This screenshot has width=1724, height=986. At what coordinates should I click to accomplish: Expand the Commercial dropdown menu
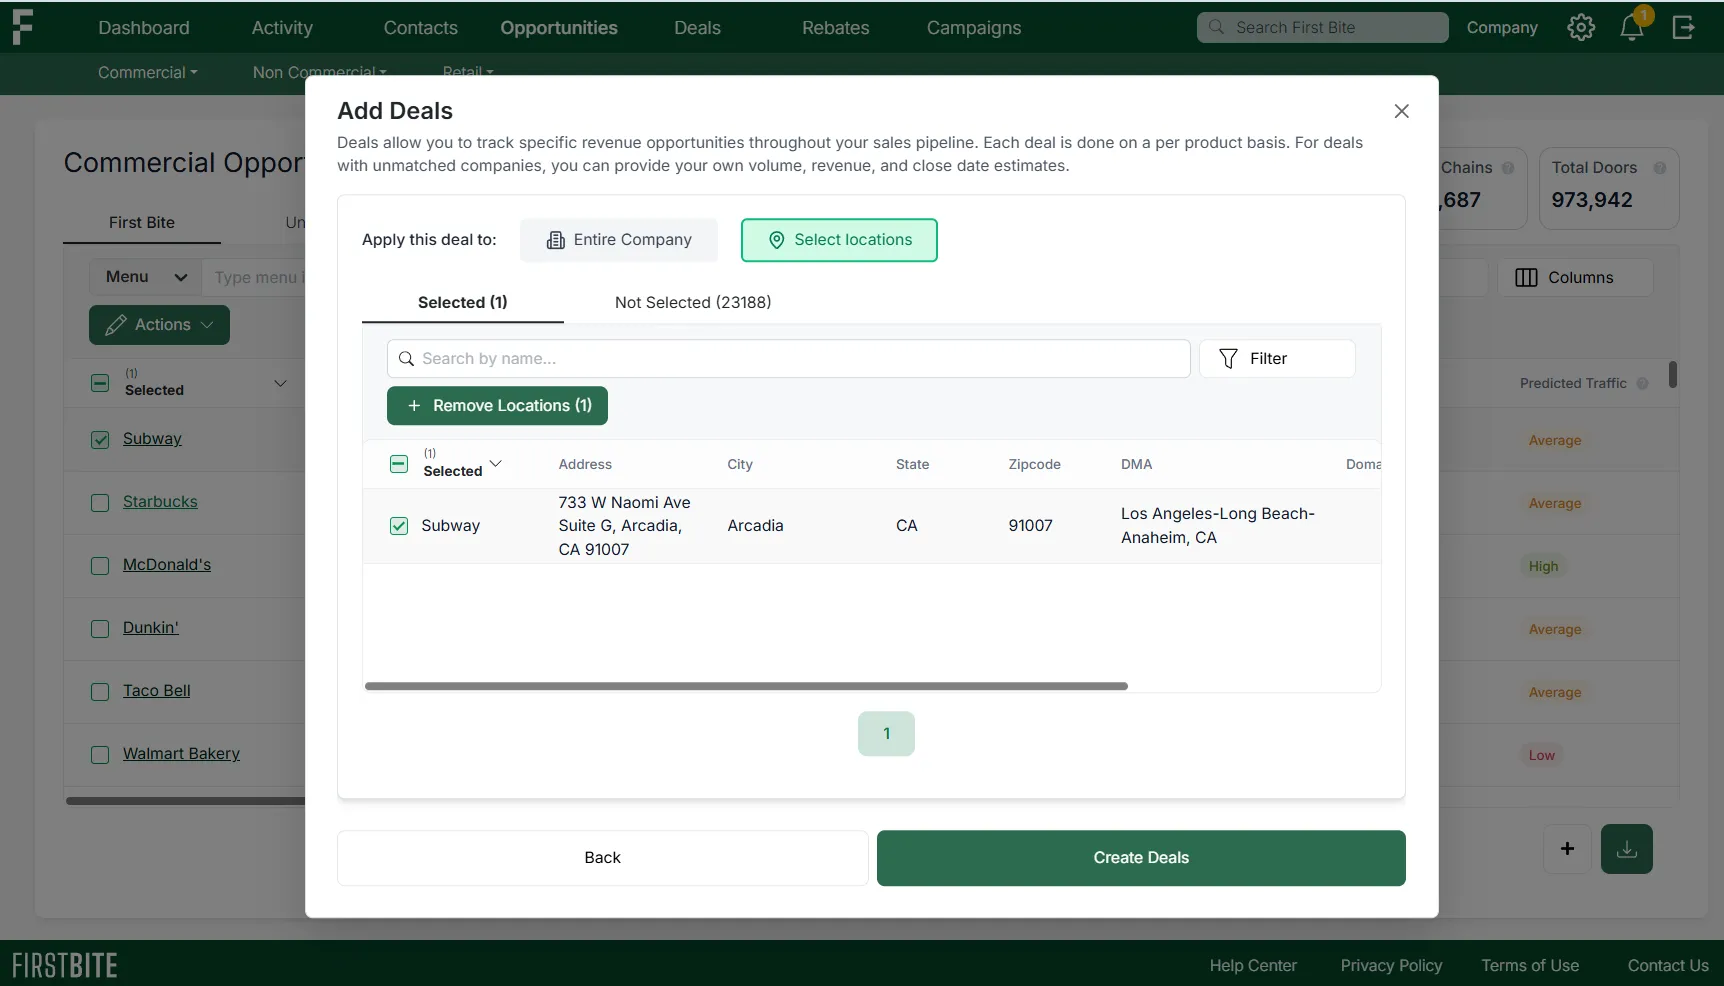(x=148, y=72)
